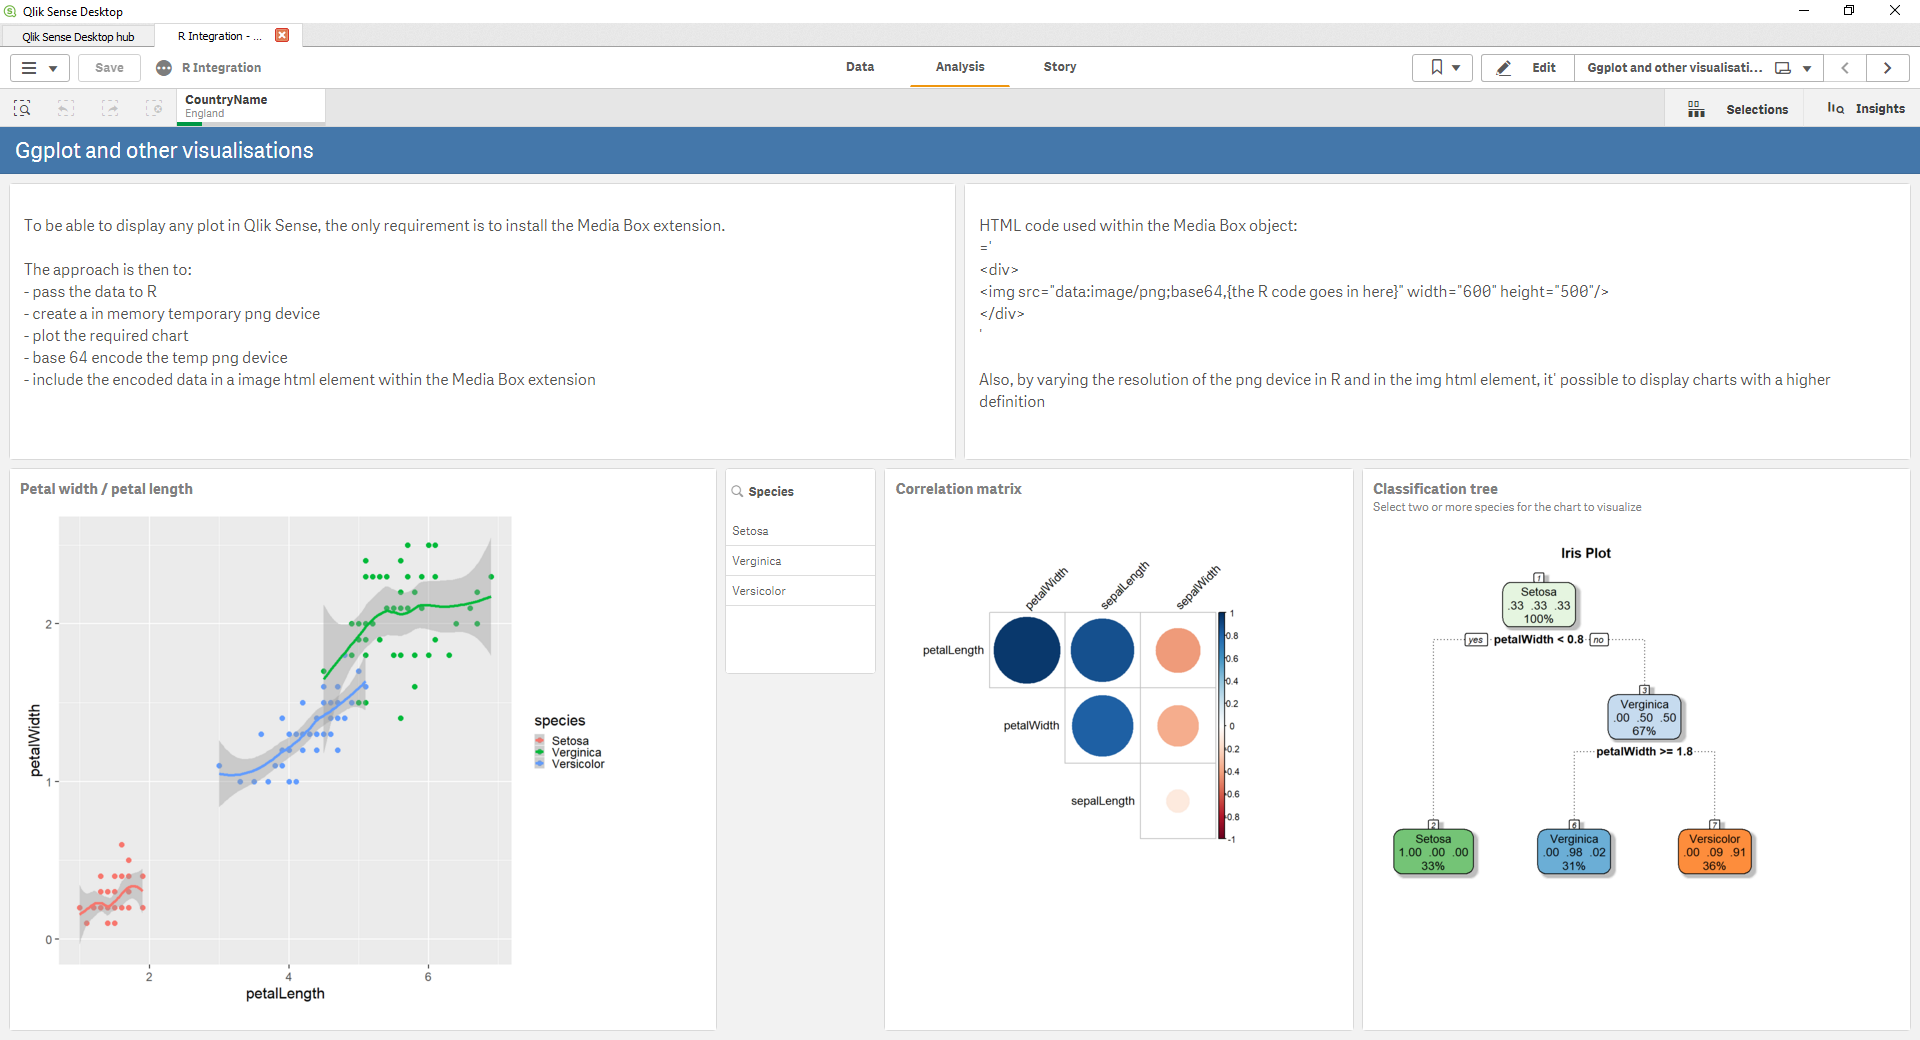Expand the bookmark dropdown arrow

coord(1458,67)
